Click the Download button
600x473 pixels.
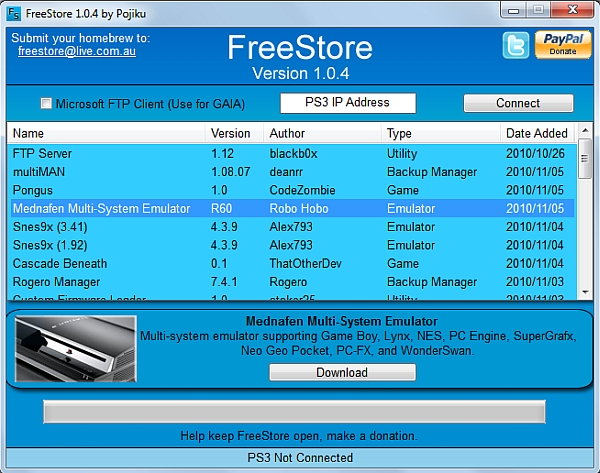click(342, 372)
